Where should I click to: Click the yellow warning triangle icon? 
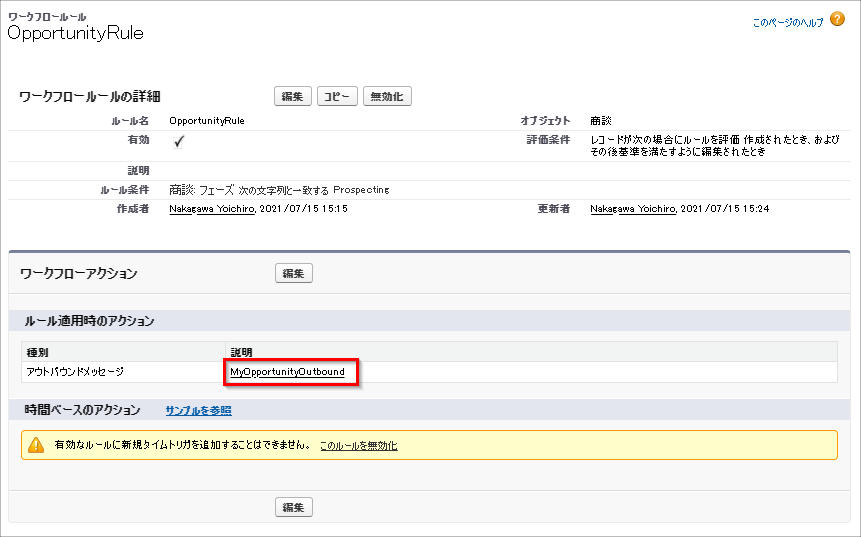pyautogui.click(x=36, y=445)
